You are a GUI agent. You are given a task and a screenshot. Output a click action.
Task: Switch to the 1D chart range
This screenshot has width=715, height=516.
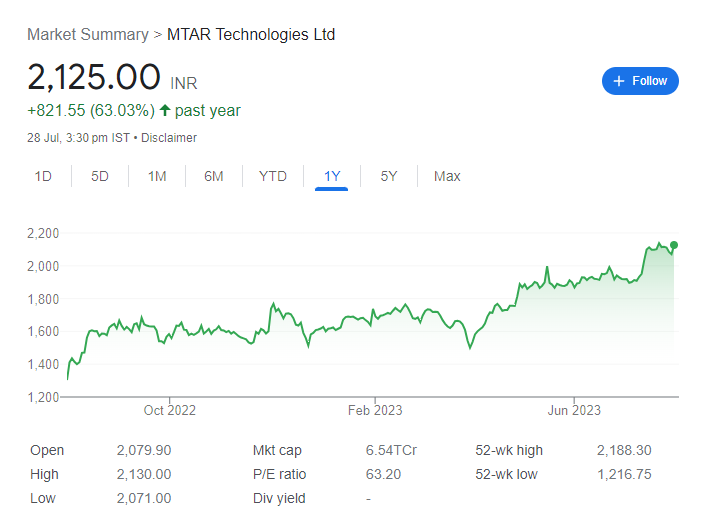click(43, 176)
